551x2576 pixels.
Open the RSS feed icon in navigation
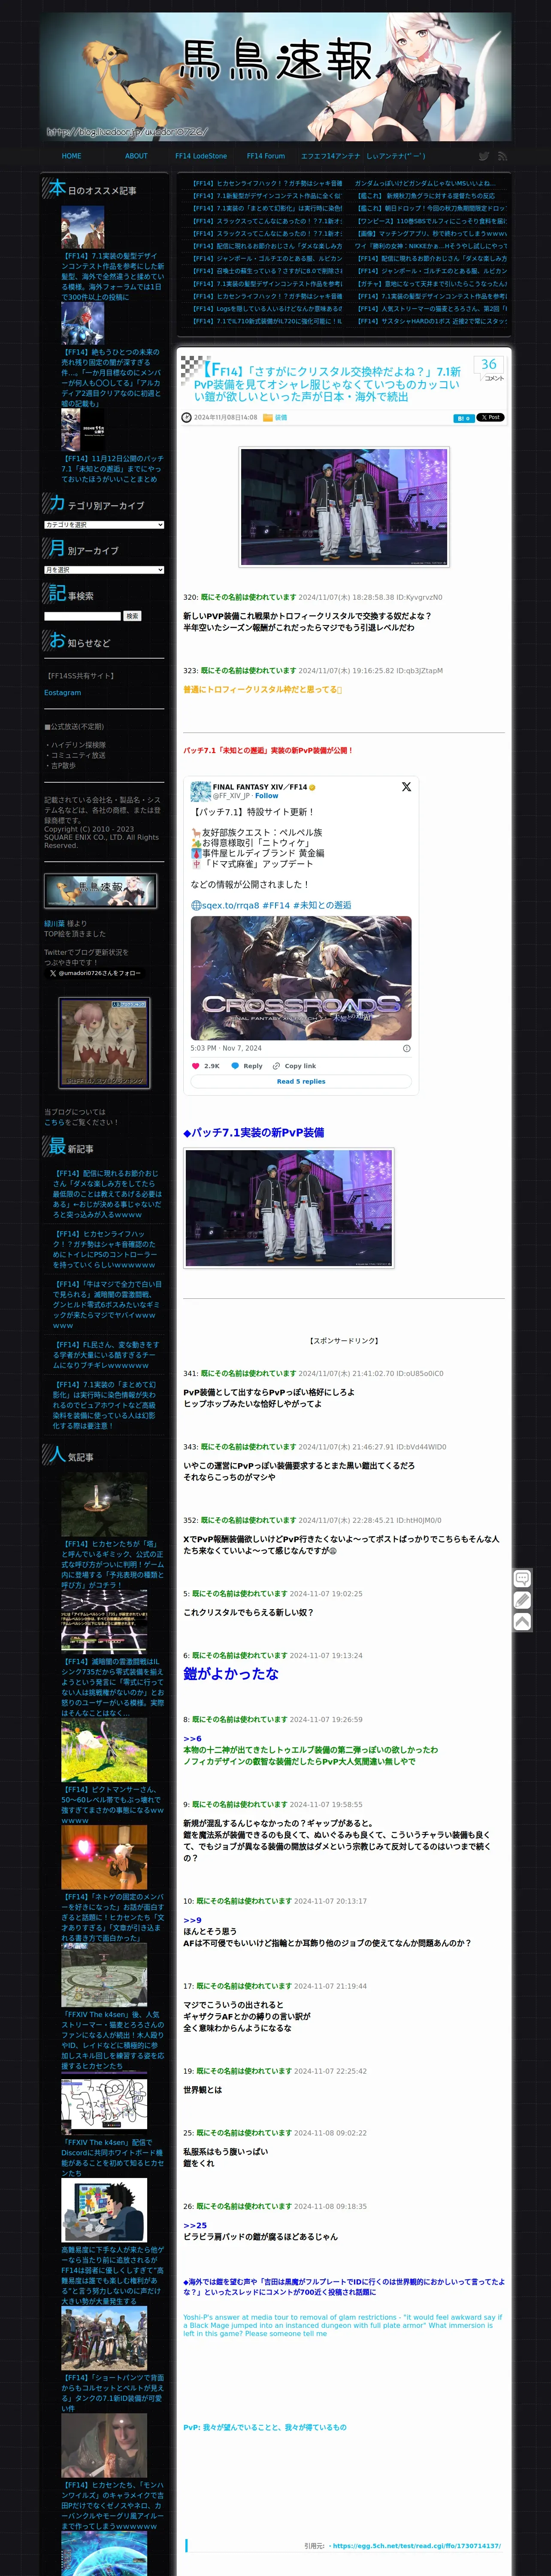coord(502,156)
